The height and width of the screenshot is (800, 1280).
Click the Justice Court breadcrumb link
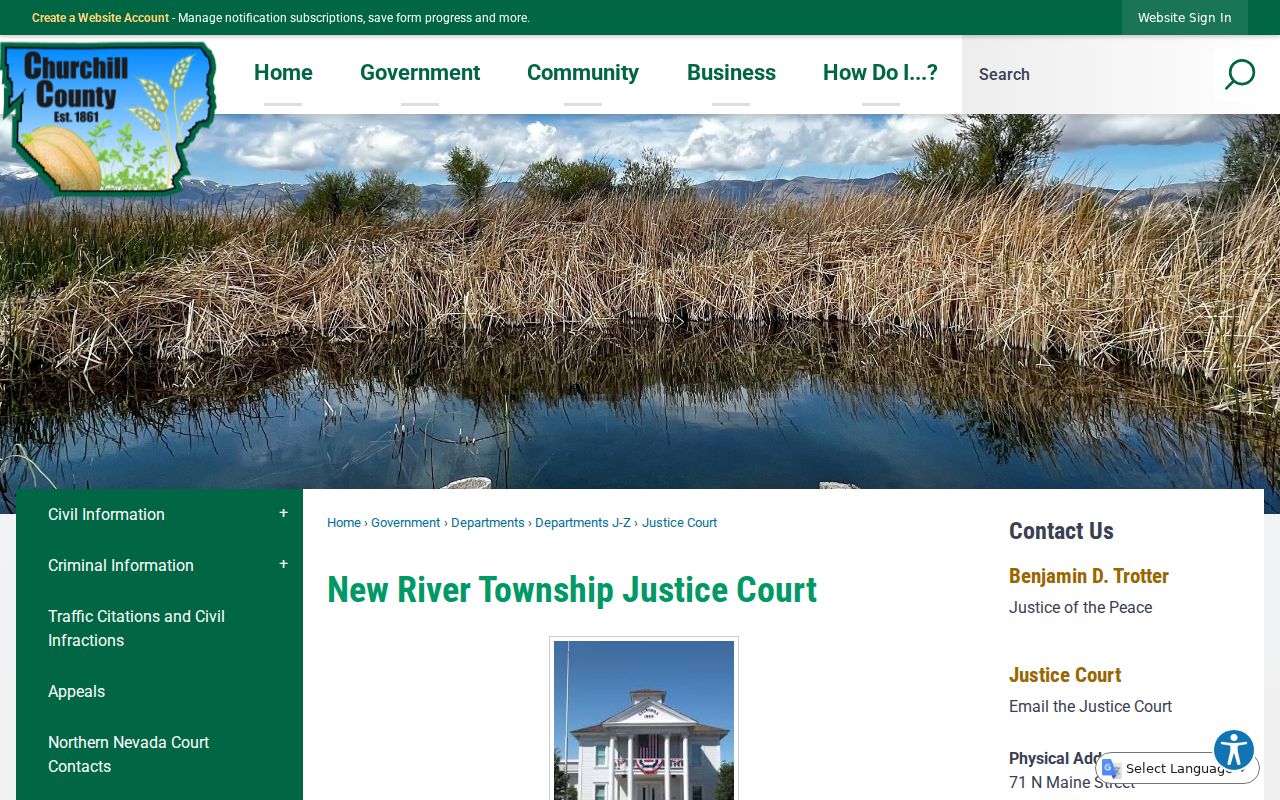679,523
